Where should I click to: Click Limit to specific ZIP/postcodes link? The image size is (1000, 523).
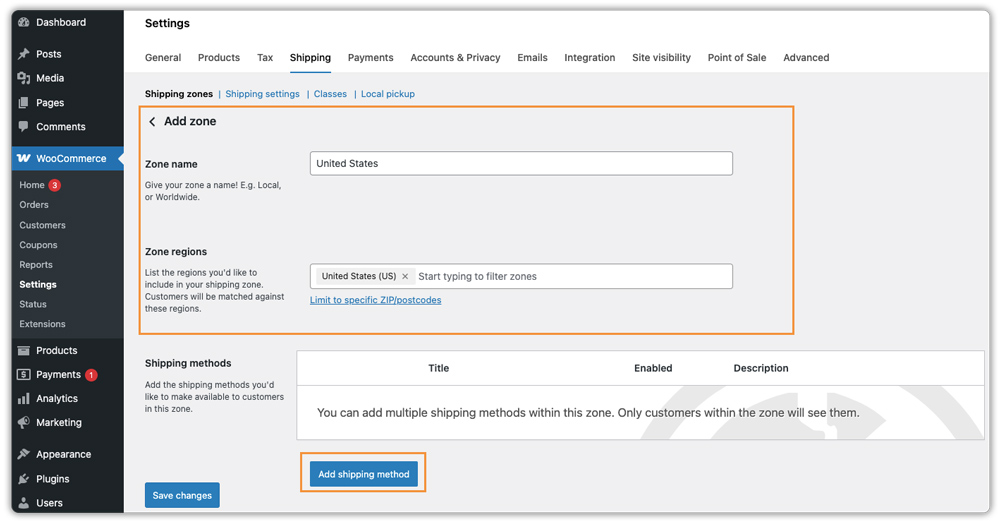(376, 300)
